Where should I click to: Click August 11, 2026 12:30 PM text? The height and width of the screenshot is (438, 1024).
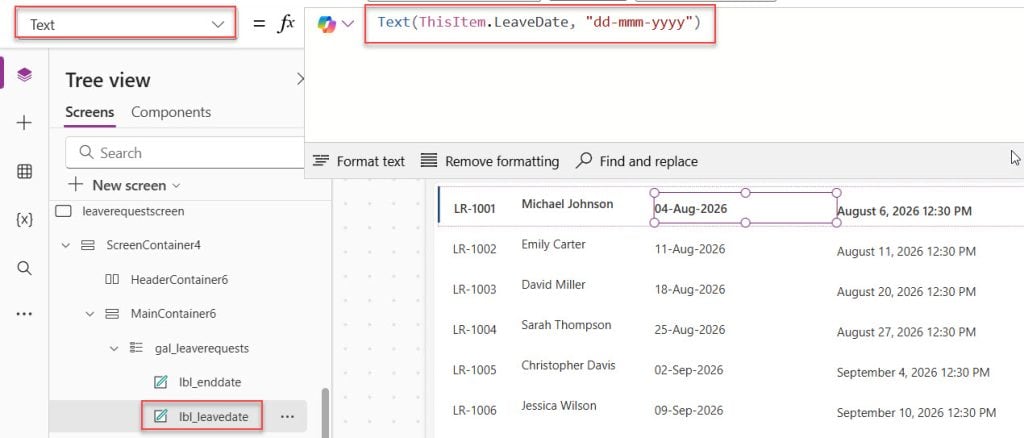(x=906, y=251)
